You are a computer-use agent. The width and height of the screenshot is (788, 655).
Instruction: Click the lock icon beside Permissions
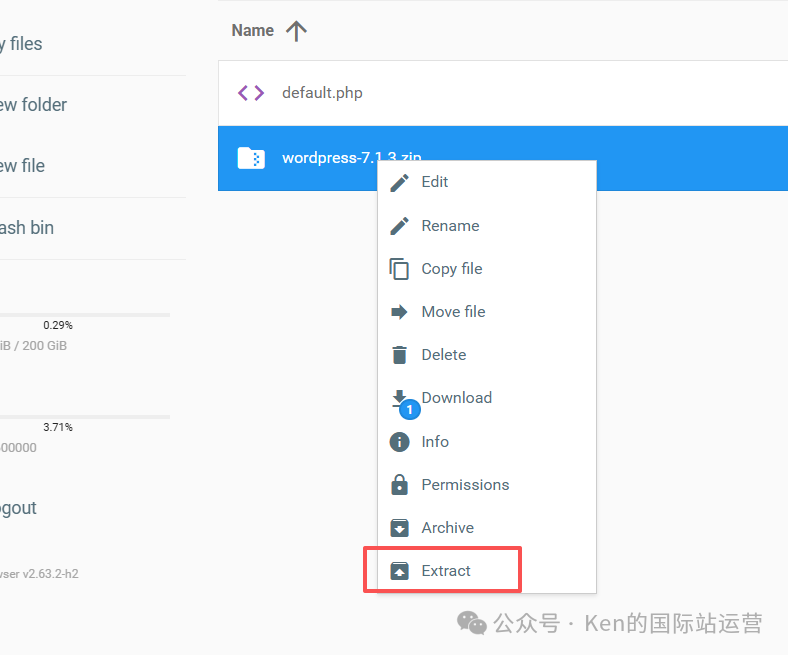400,485
